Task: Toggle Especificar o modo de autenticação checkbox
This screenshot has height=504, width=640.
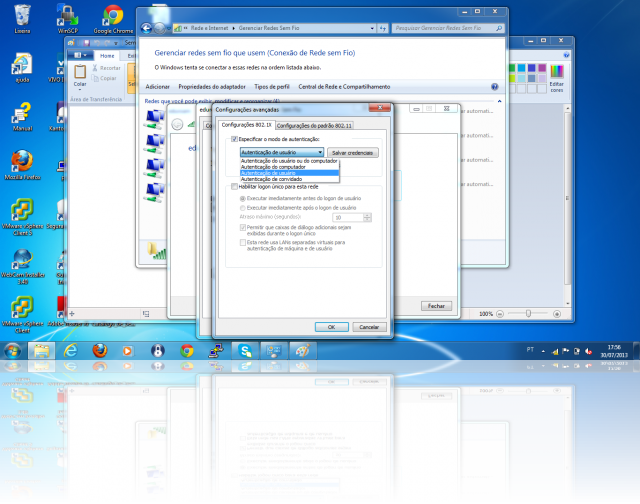Action: coord(234,139)
